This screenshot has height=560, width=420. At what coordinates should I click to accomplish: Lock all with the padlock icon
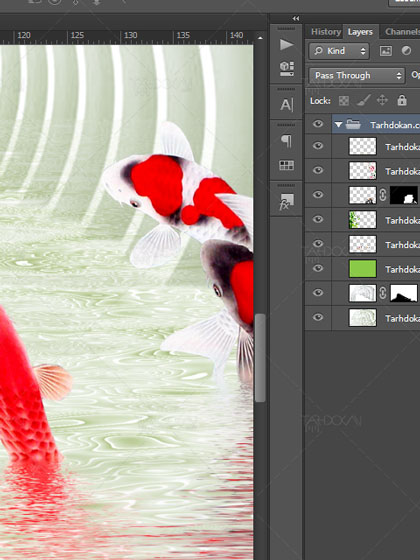402,100
